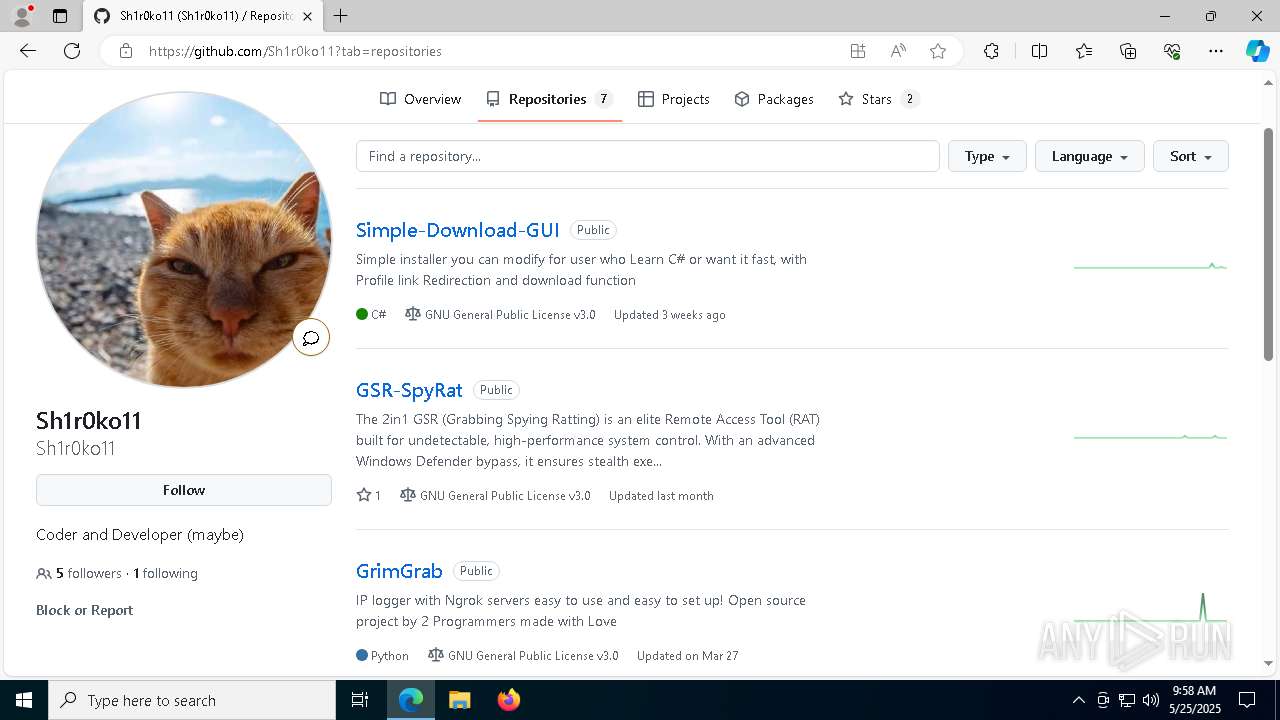Open the Simple-Download-GUI repository

(x=457, y=230)
